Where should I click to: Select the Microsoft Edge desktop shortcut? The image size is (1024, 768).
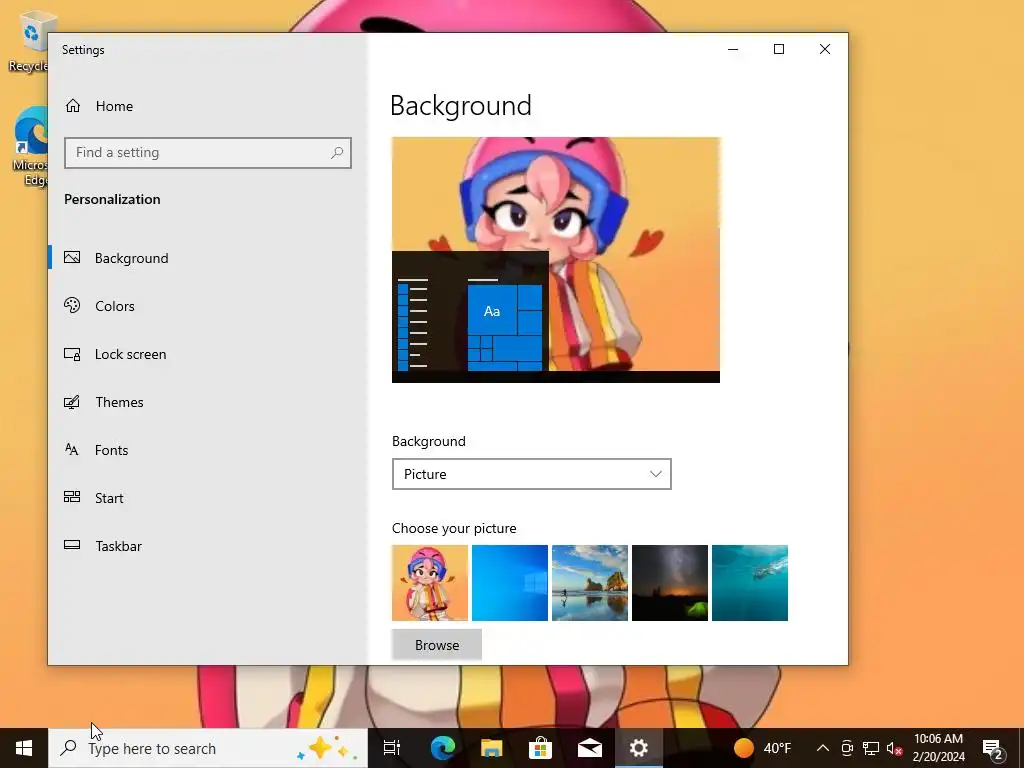point(31,146)
